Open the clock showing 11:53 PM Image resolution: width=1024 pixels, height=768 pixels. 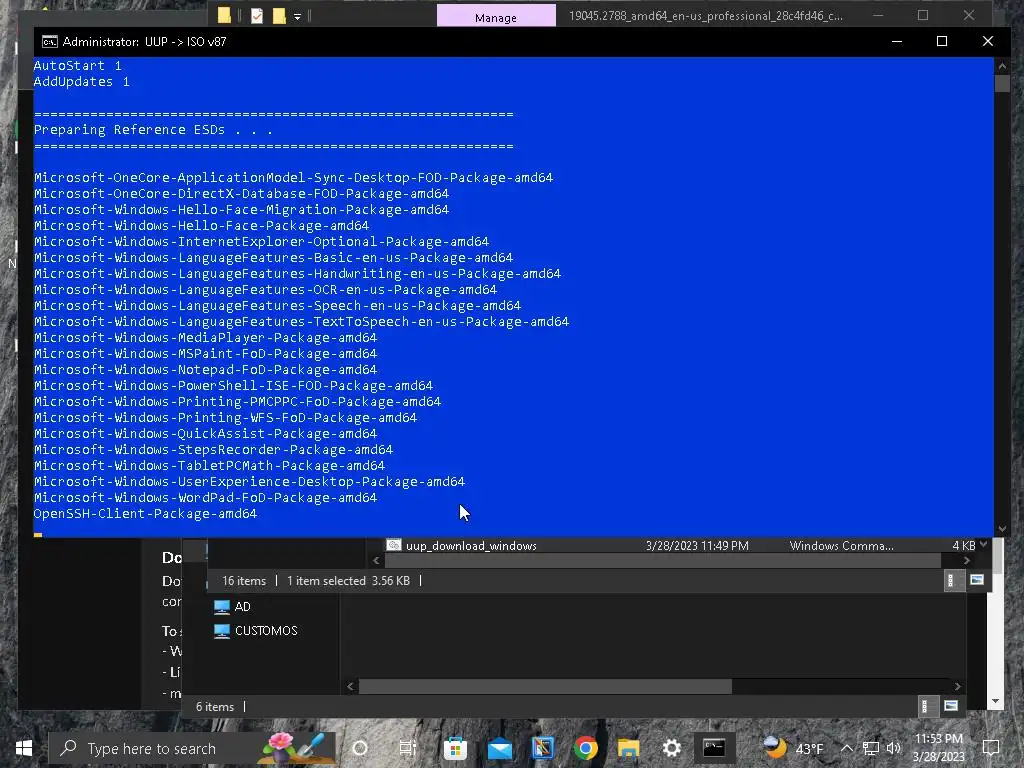tap(938, 748)
